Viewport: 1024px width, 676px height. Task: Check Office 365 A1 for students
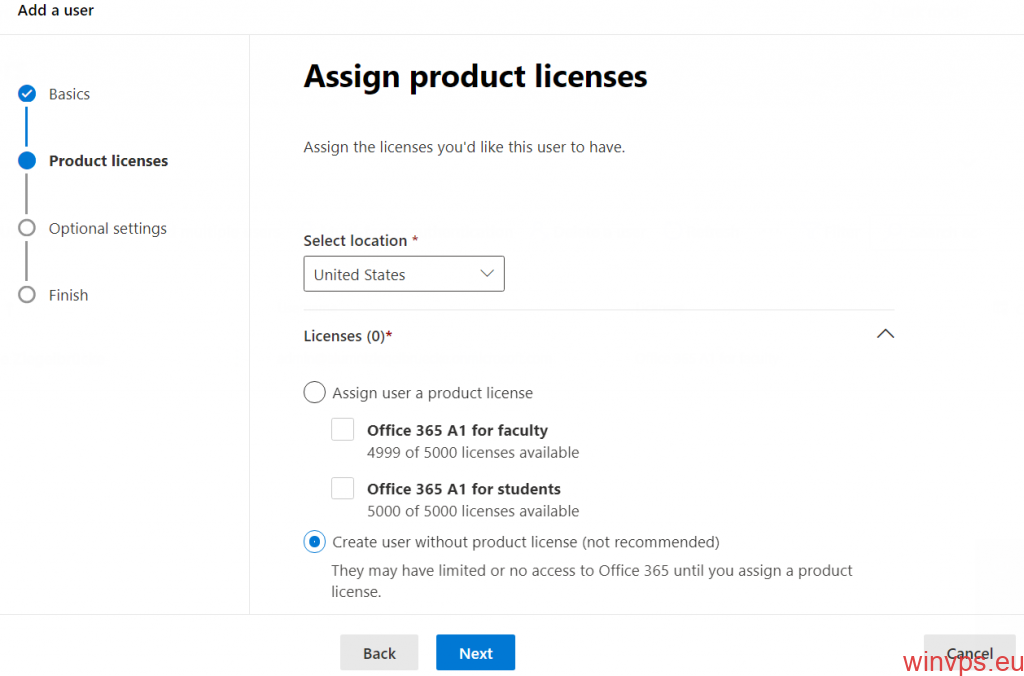pyautogui.click(x=343, y=488)
